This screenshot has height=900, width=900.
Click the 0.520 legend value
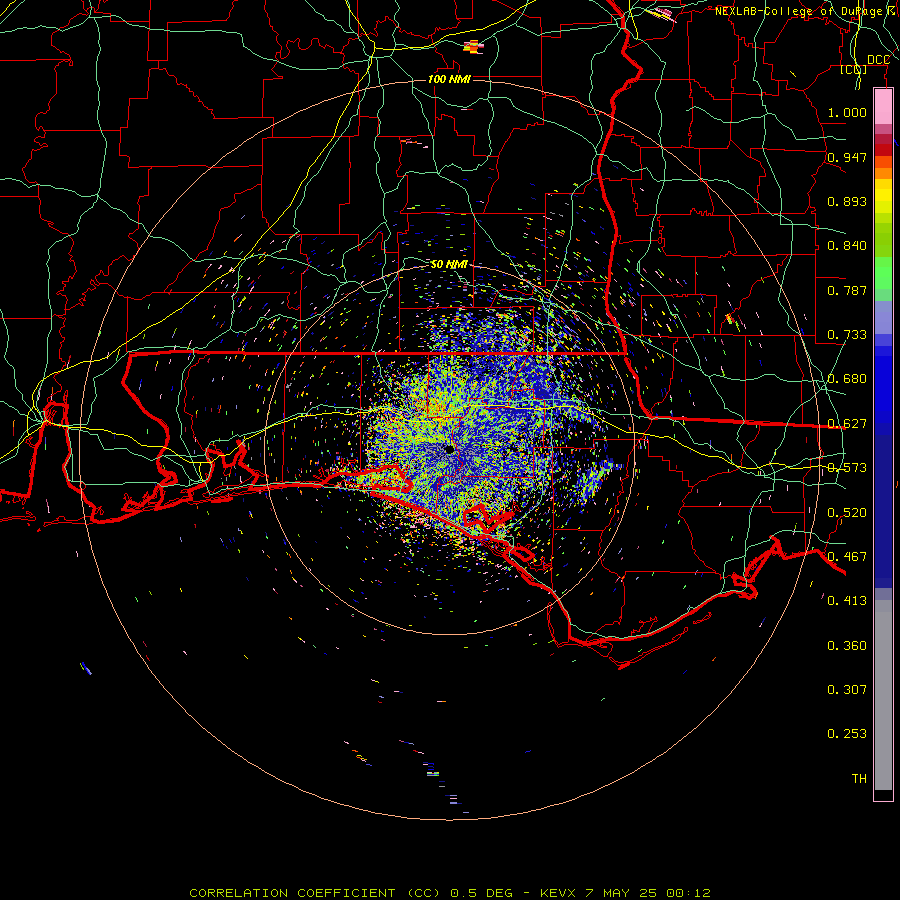point(847,513)
